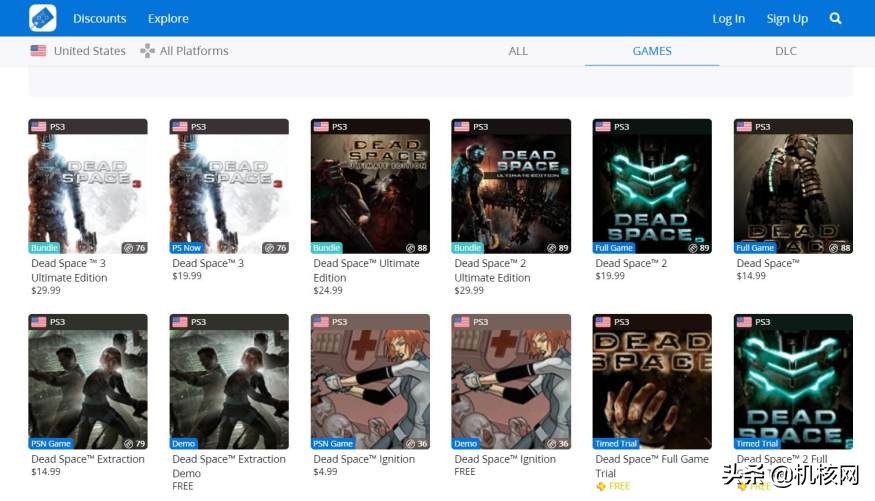Click the PS Now badge on Dead Space 3
The height and width of the screenshot is (501, 875).
186,248
